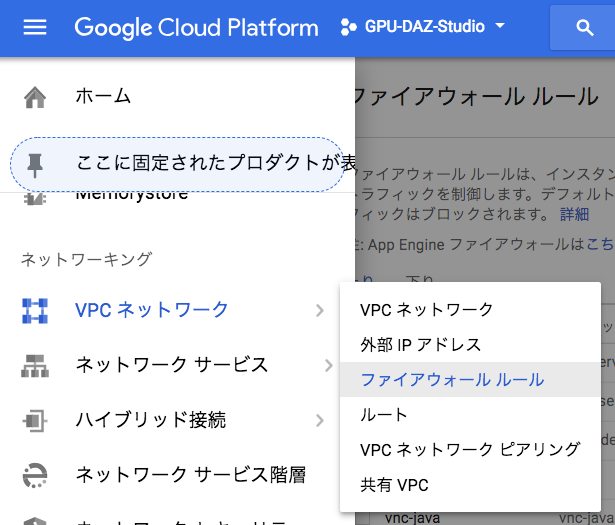Viewport: 615px width, 525px height.
Task: Click the VPC Network grid icon
Action: (35, 311)
